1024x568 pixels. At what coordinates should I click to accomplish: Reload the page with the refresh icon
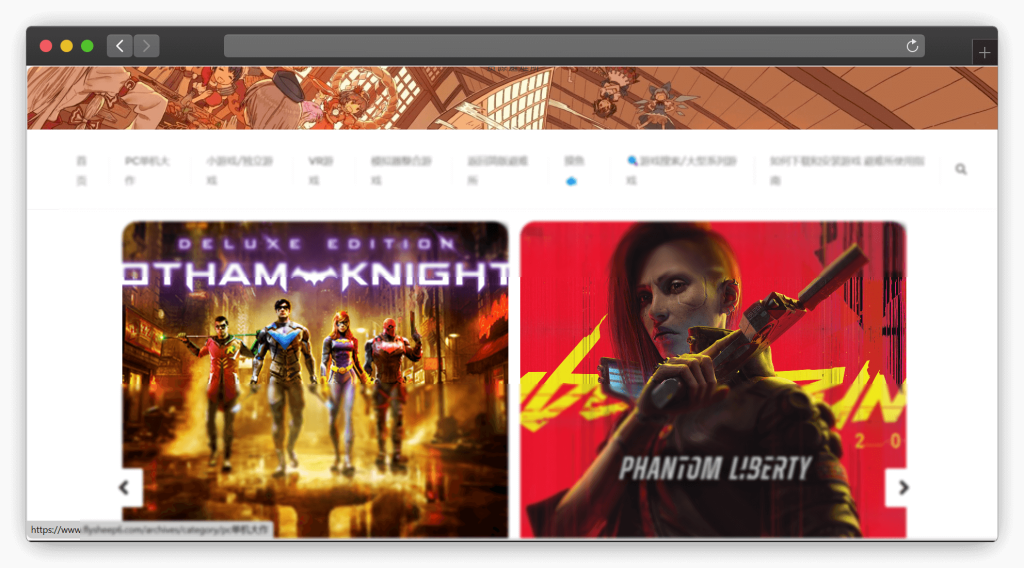click(x=912, y=46)
